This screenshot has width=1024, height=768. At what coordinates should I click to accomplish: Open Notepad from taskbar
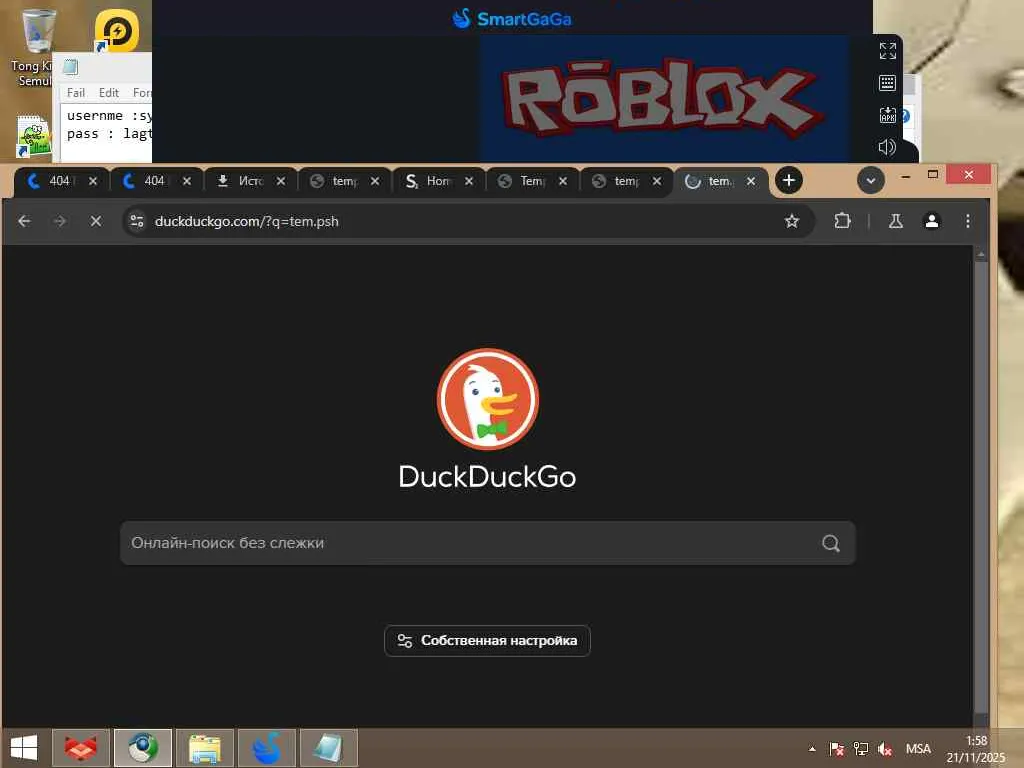(328, 748)
